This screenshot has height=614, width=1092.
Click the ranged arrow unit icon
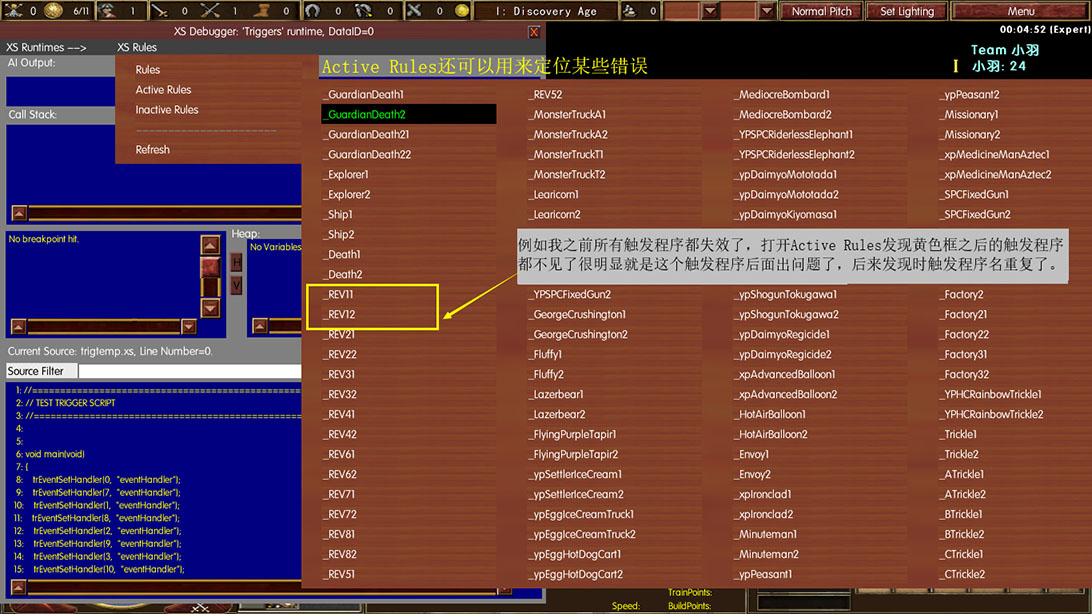point(160,10)
